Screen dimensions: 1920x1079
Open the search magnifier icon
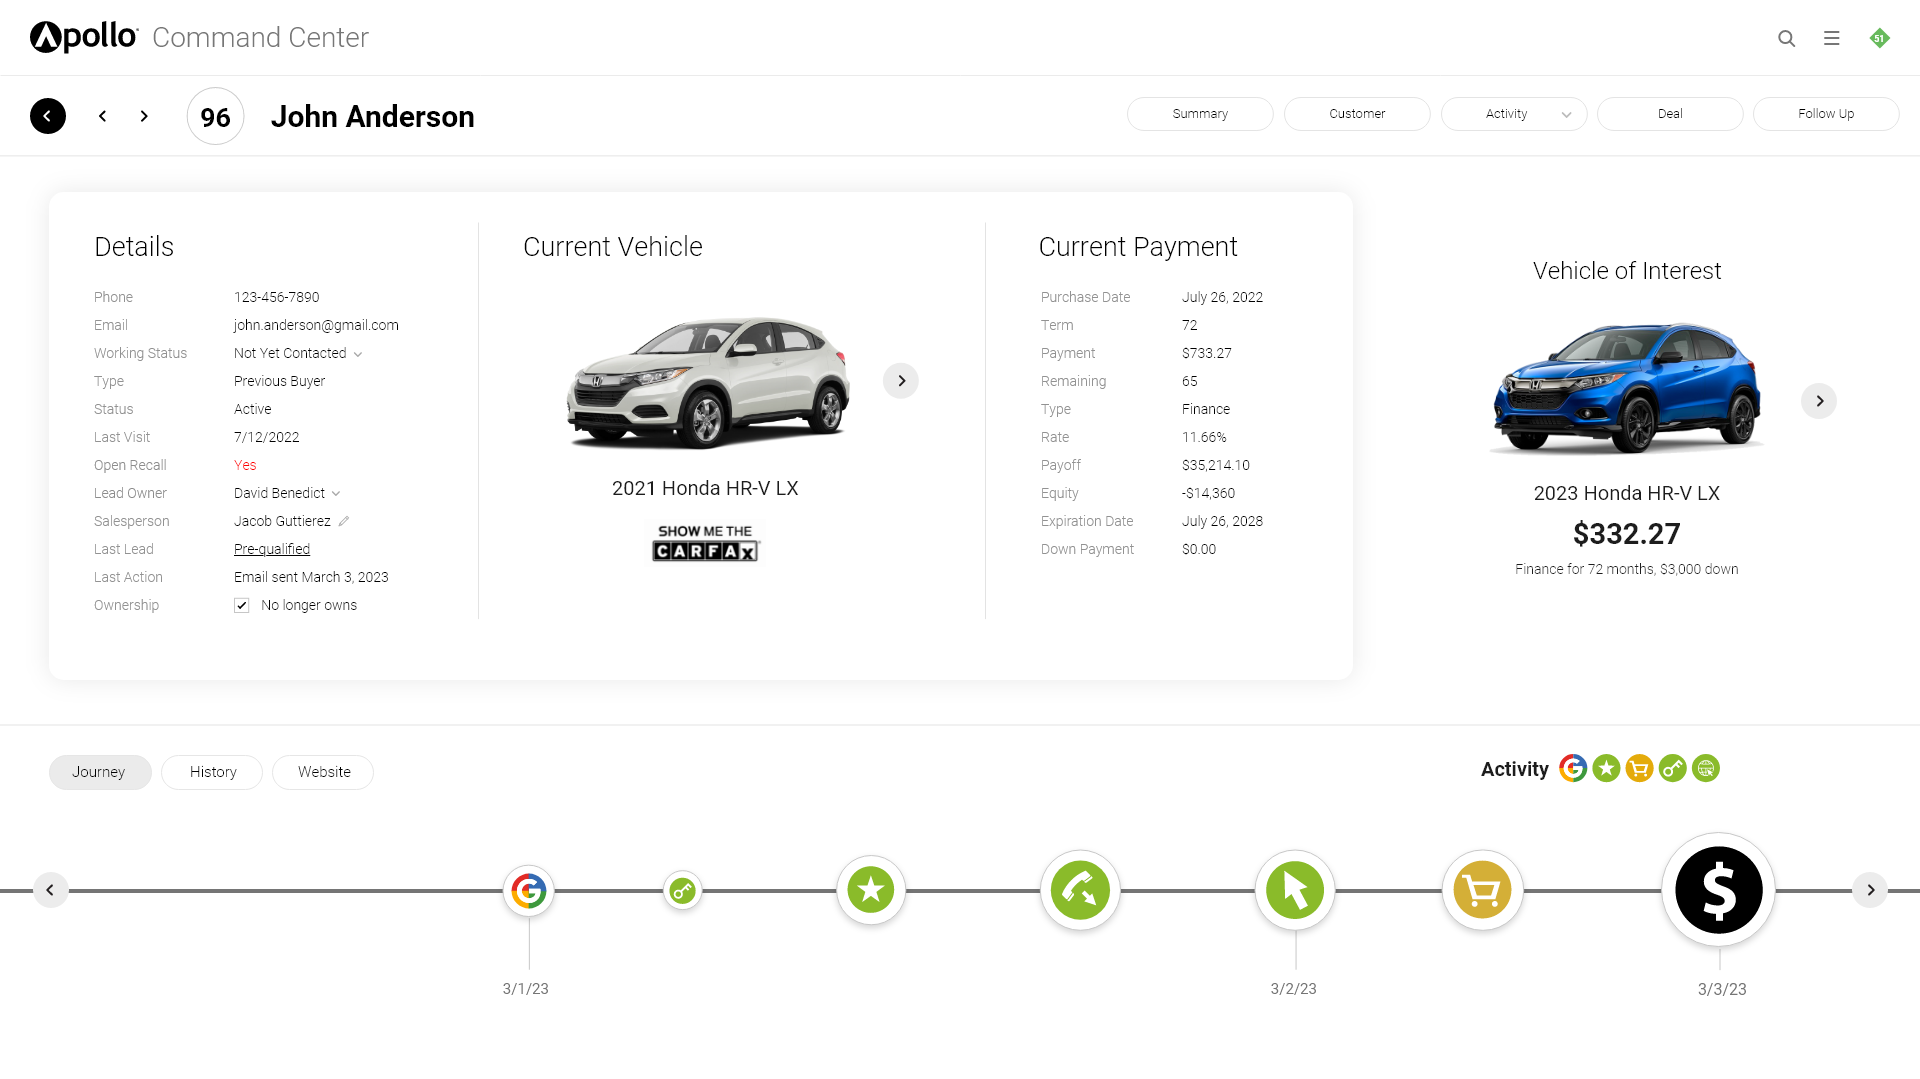(1786, 38)
